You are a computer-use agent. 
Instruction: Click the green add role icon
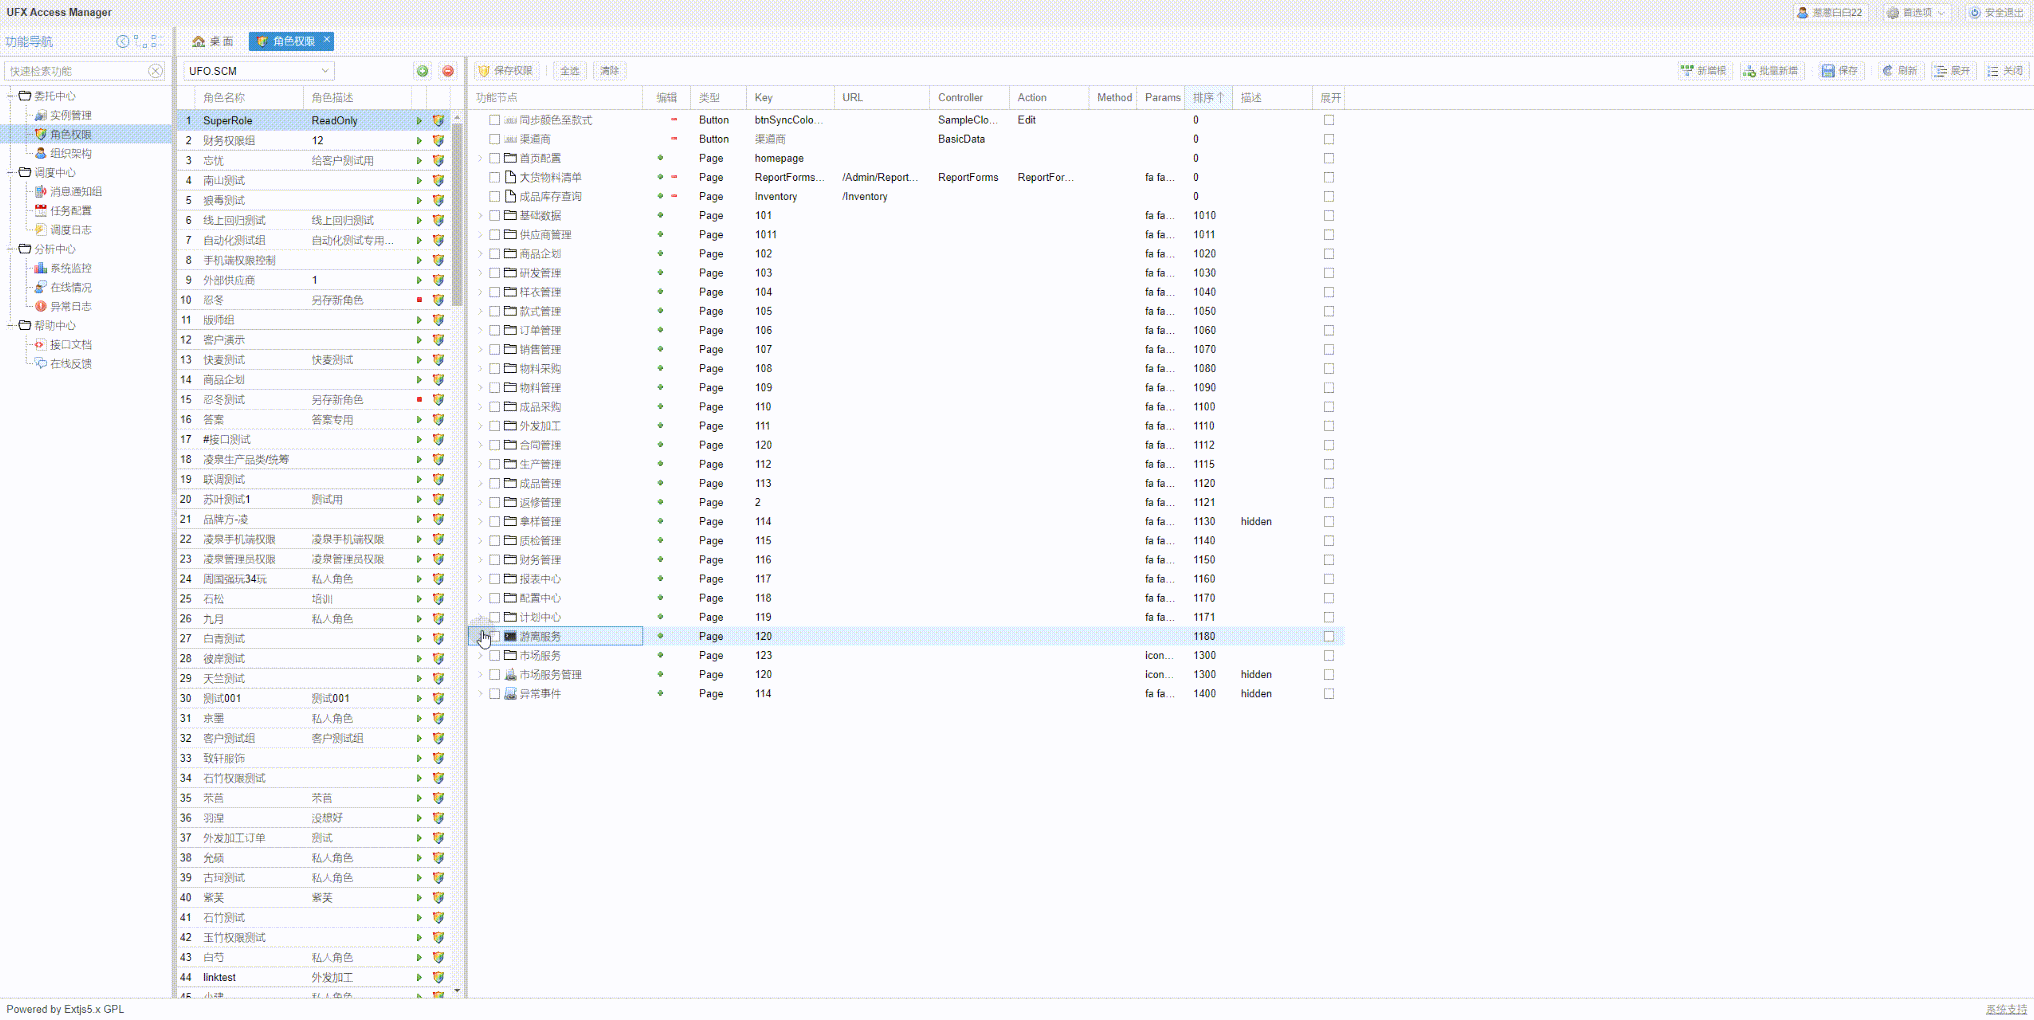click(x=422, y=71)
